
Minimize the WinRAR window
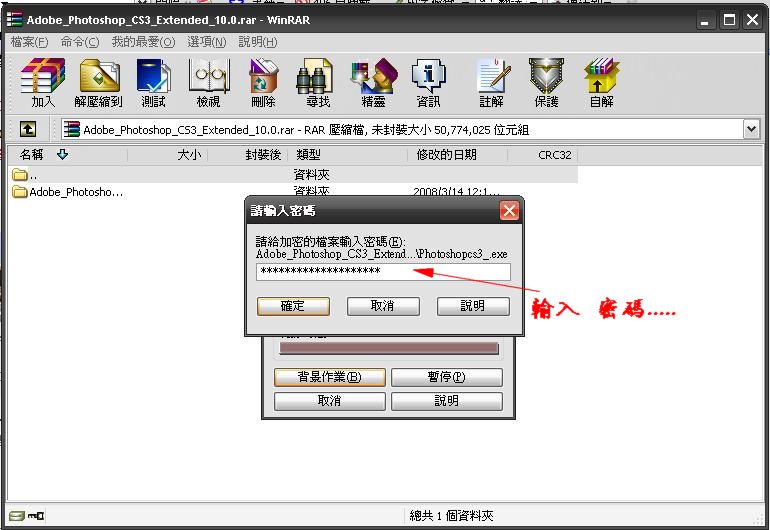(705, 20)
